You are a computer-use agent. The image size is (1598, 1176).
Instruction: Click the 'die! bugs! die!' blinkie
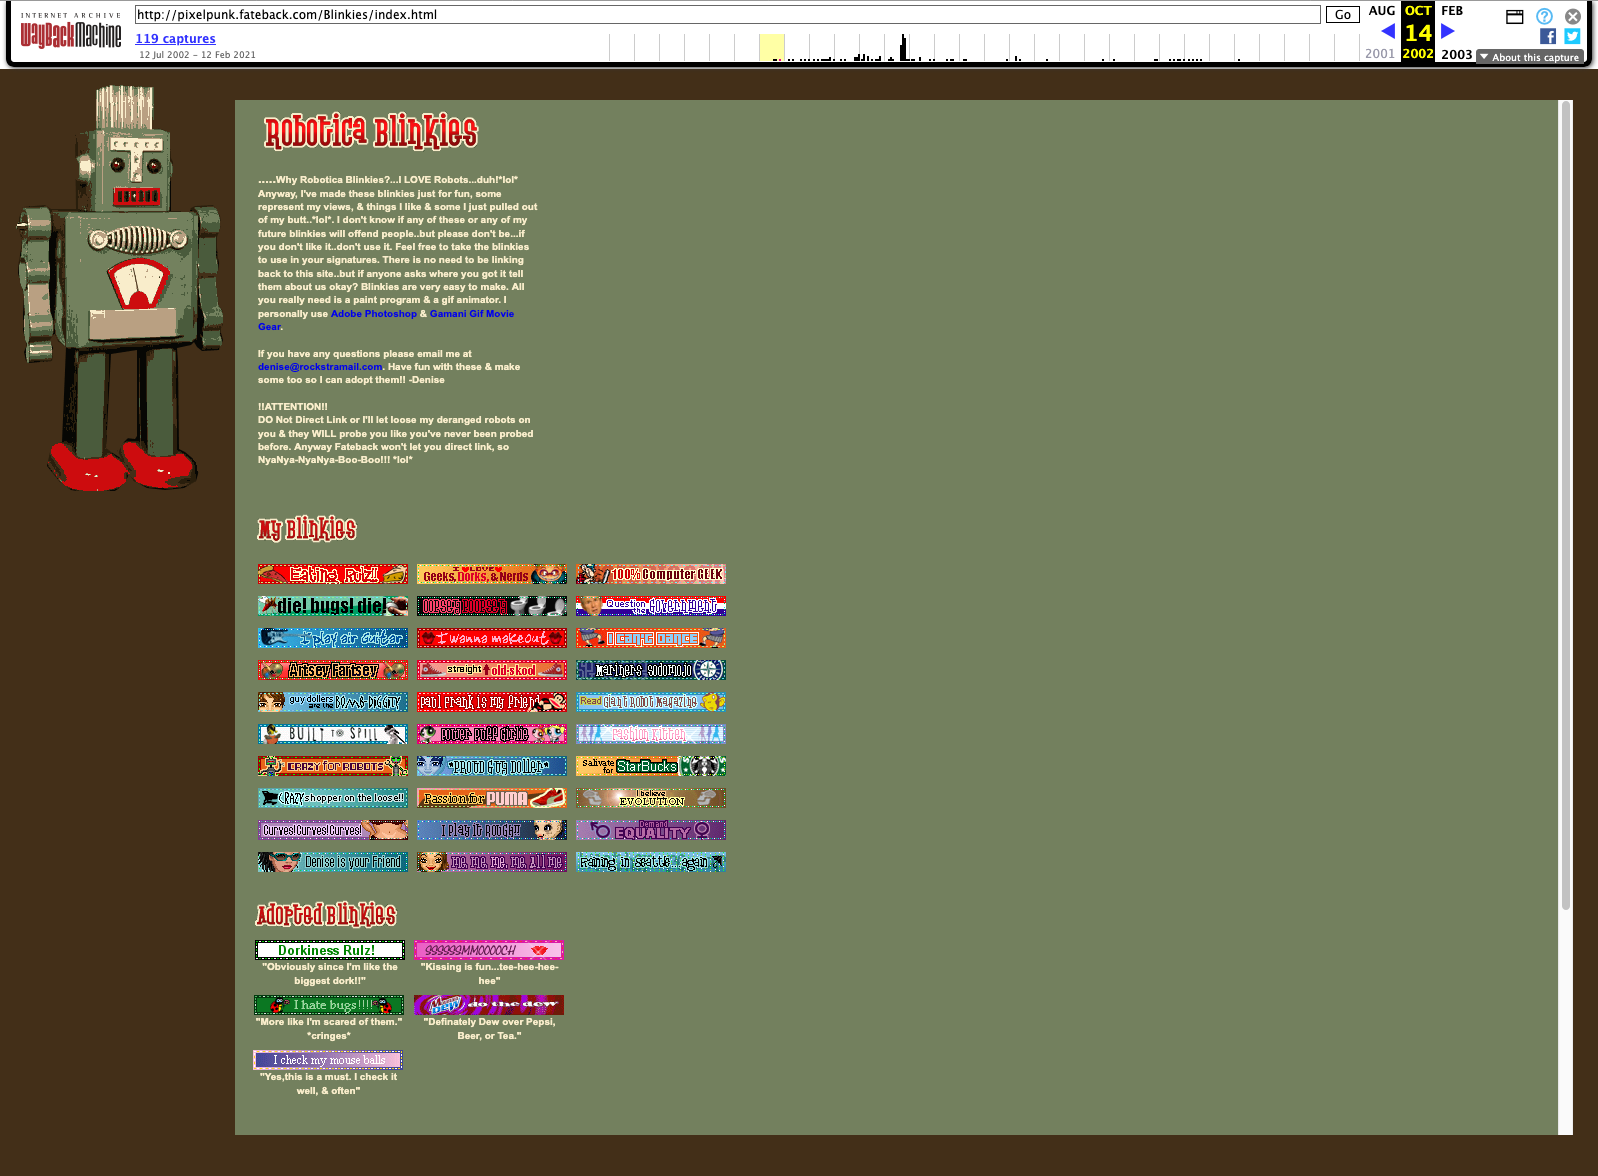(x=332, y=606)
